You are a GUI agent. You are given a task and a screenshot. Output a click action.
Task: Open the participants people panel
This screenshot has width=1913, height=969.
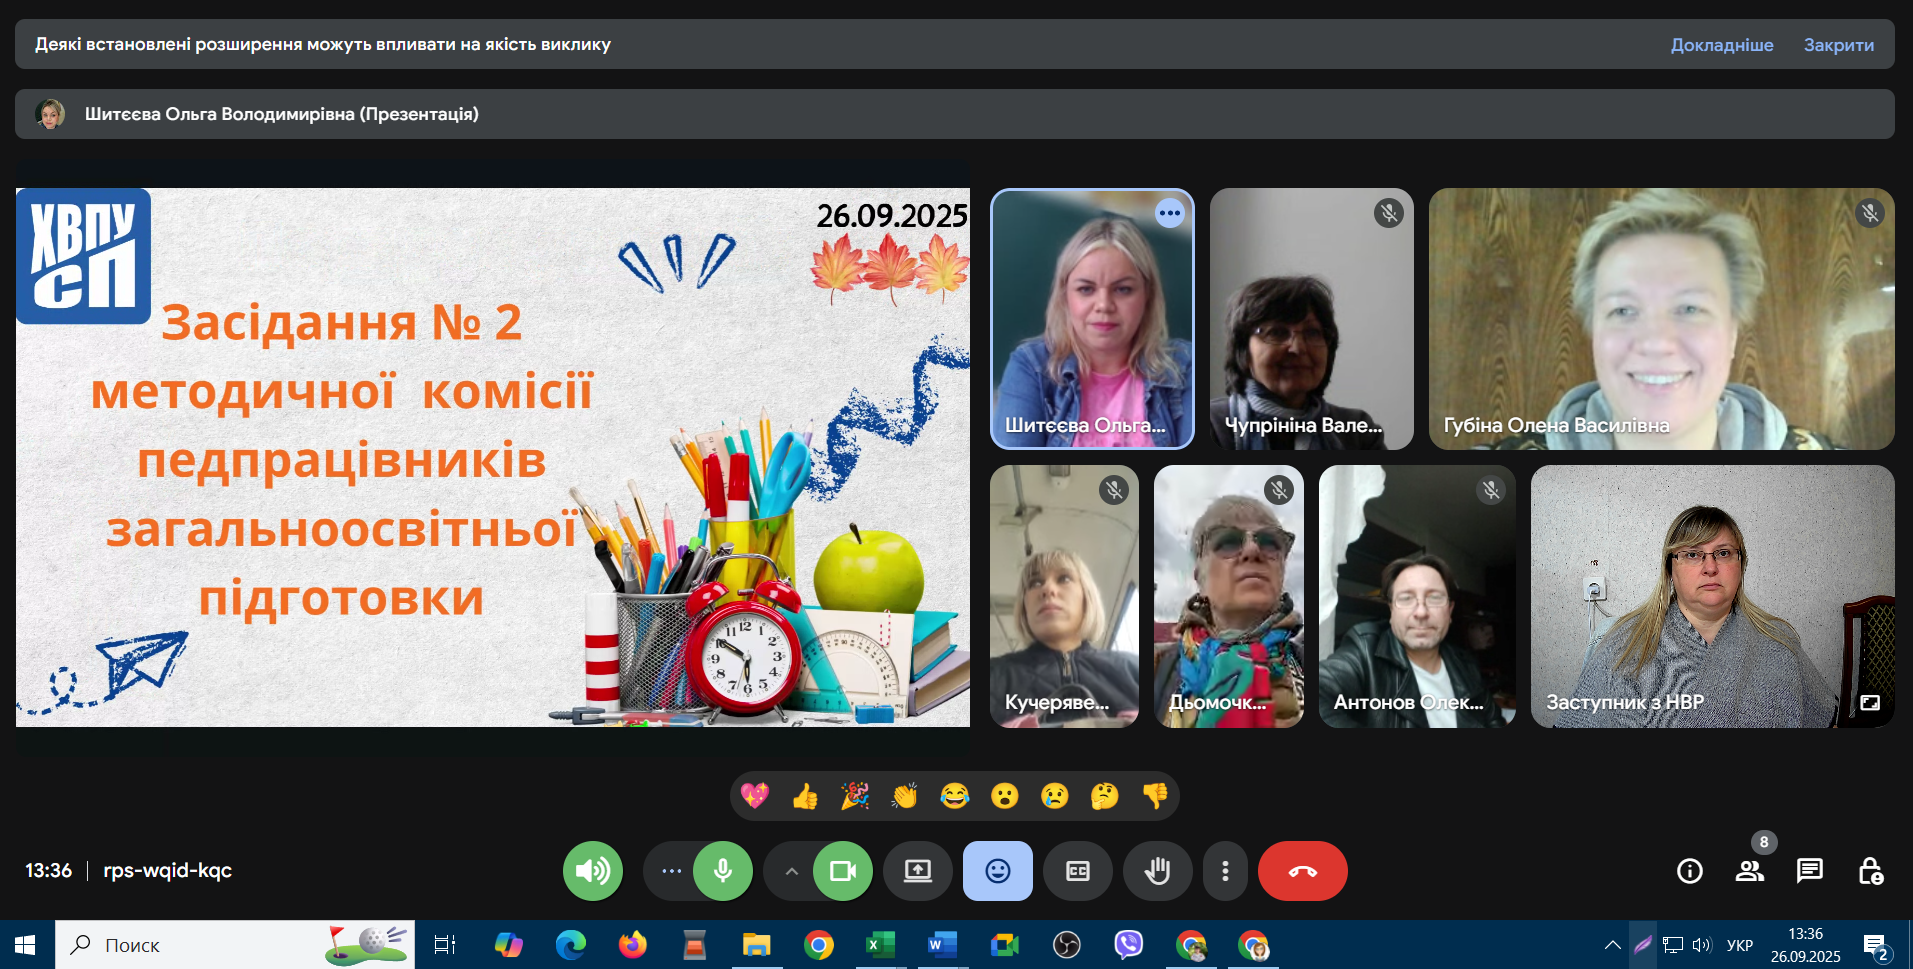pyautogui.click(x=1749, y=871)
